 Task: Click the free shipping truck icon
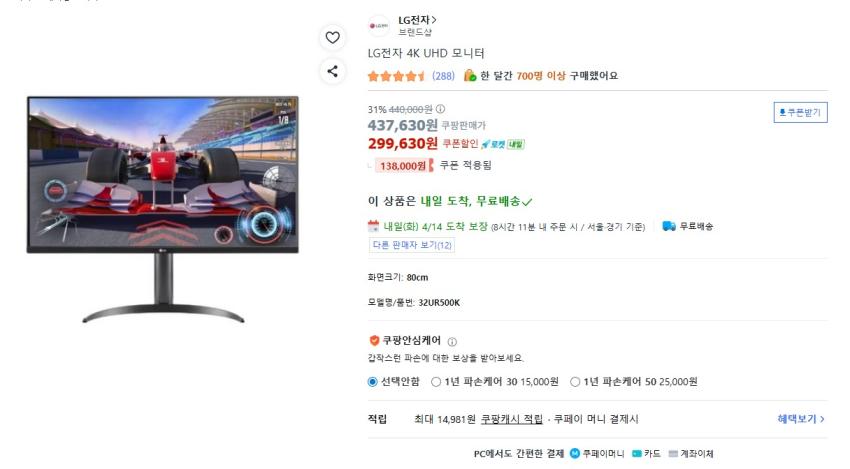tap(669, 226)
